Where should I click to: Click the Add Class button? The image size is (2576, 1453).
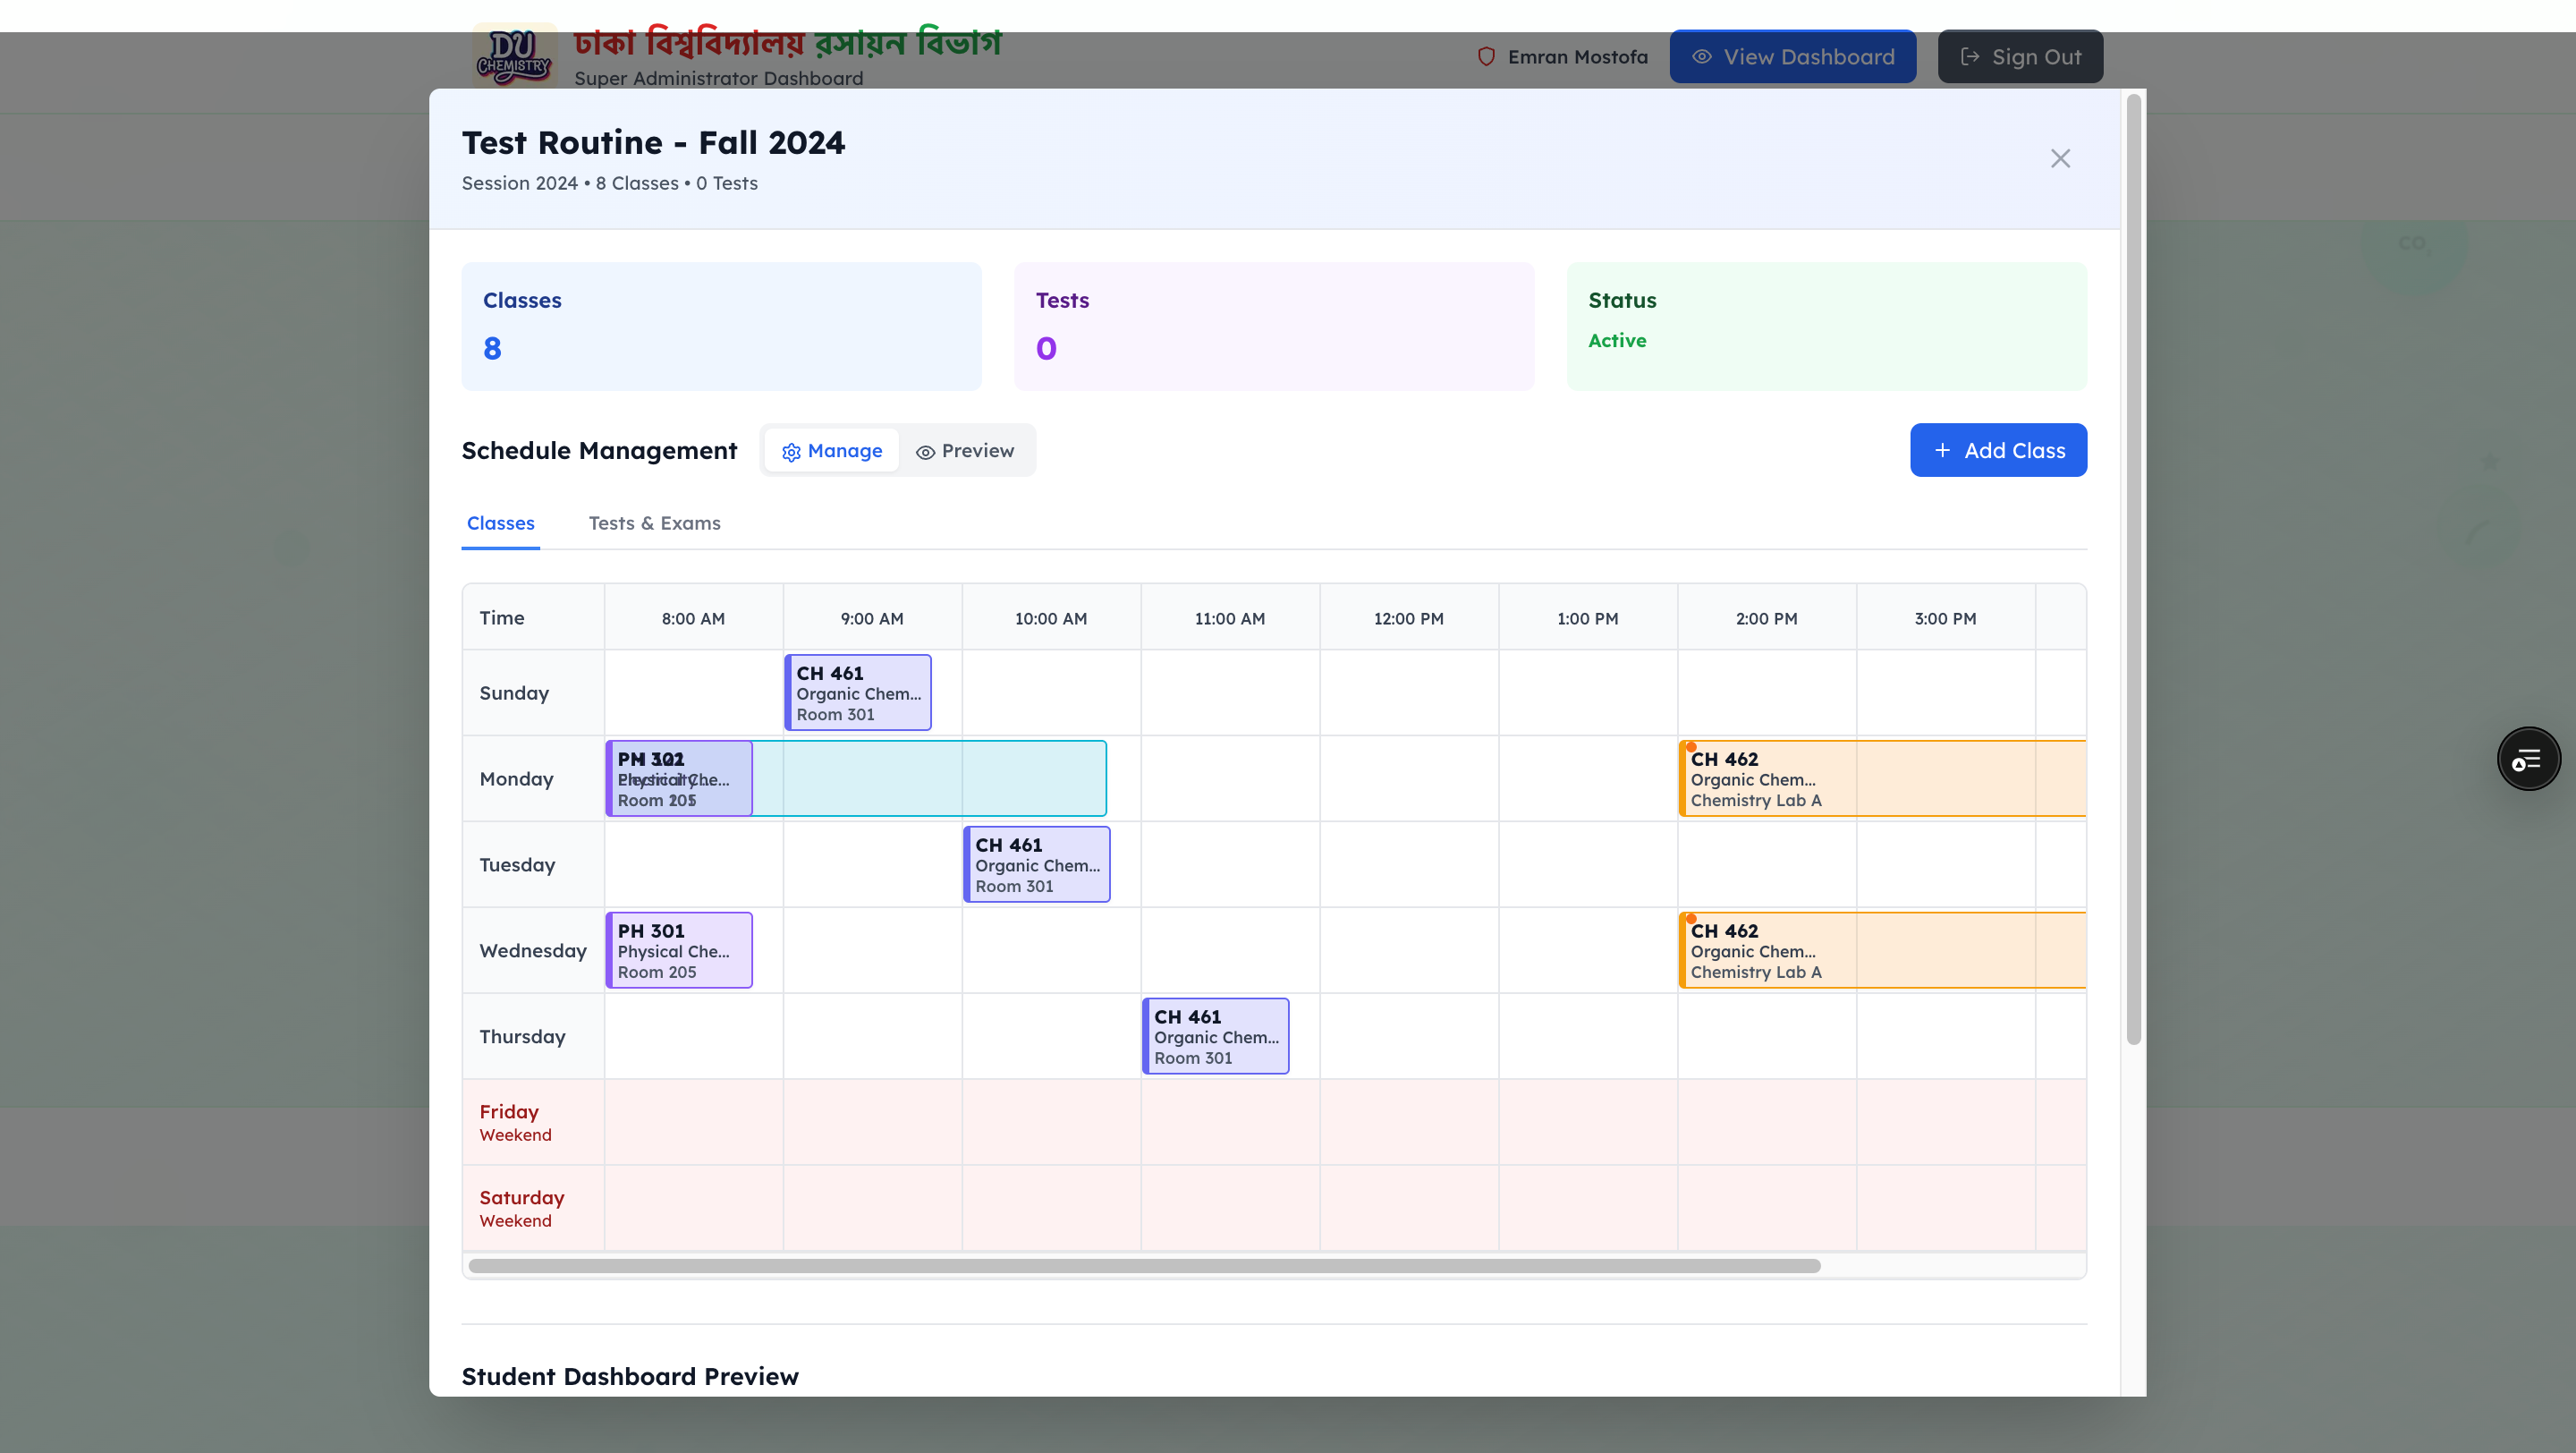pyautogui.click(x=1997, y=451)
